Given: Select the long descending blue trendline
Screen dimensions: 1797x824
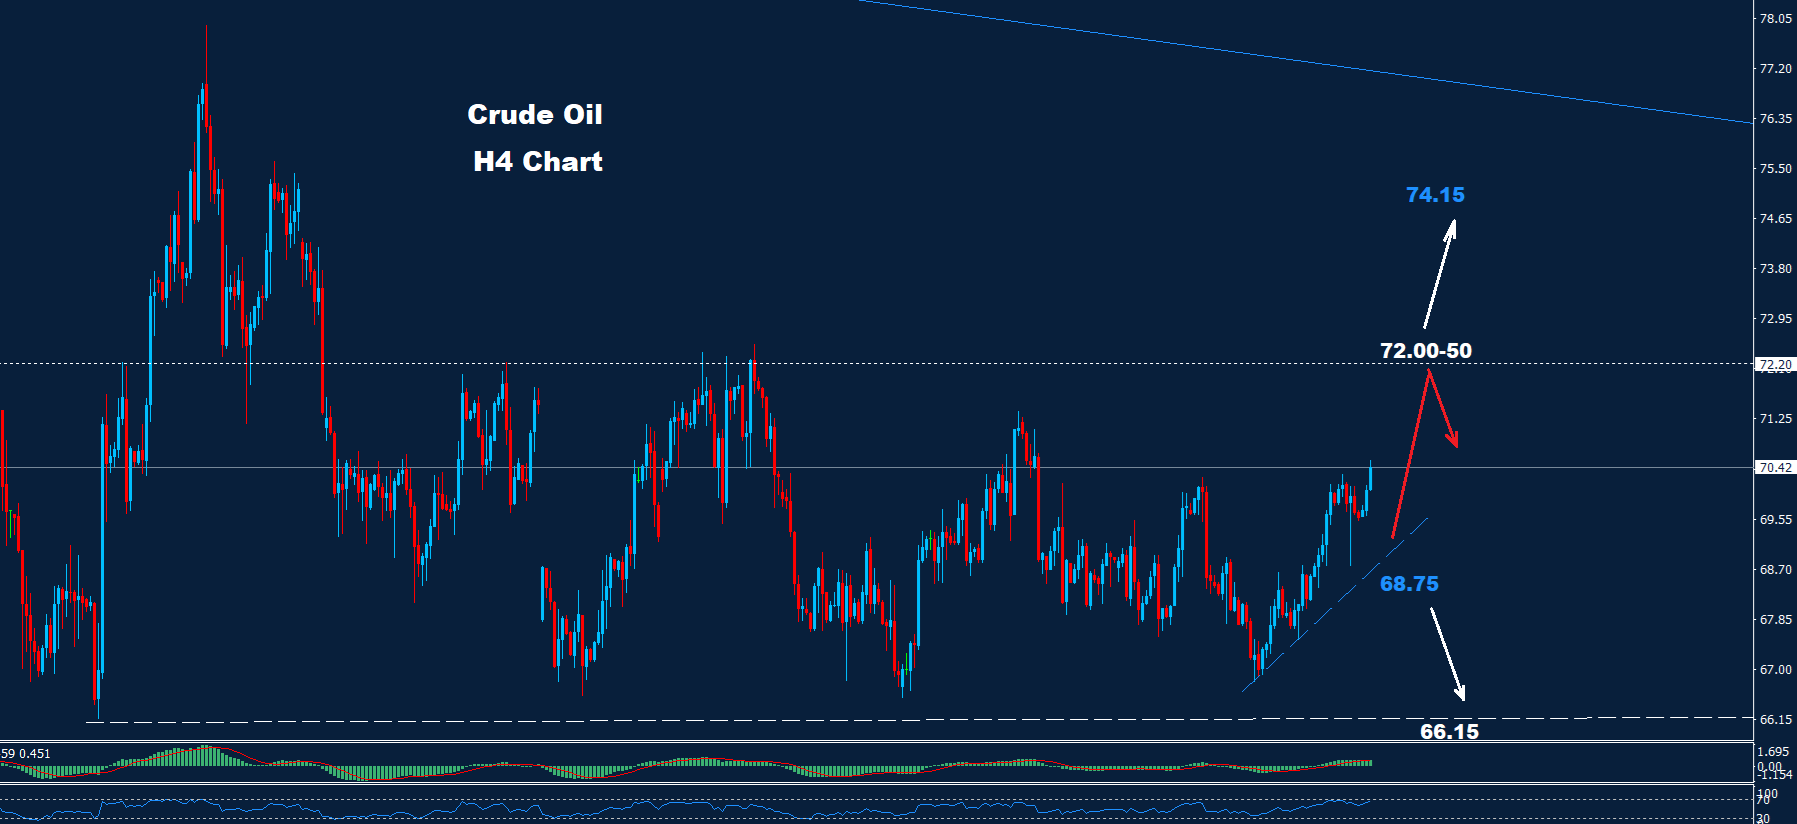Looking at the screenshot, I should 1300,60.
